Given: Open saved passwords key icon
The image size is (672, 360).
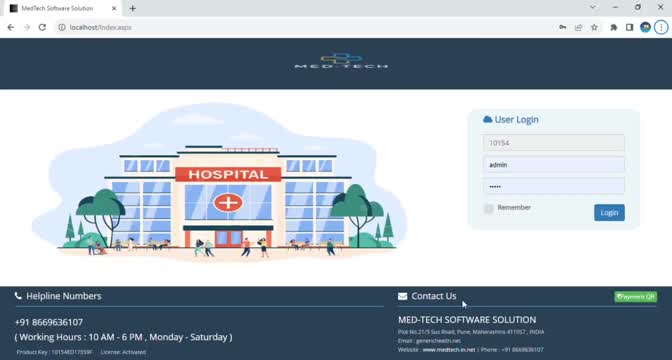Looking at the screenshot, I should [563, 27].
